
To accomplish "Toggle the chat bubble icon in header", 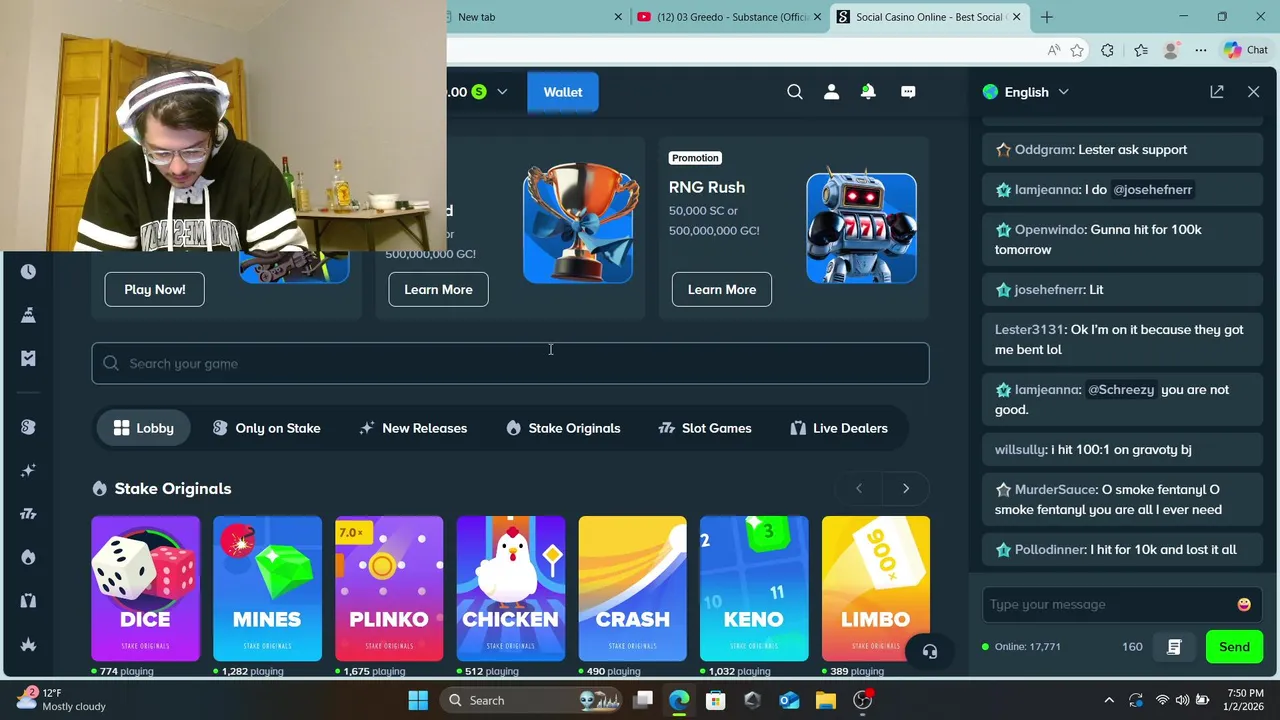I will (x=908, y=92).
